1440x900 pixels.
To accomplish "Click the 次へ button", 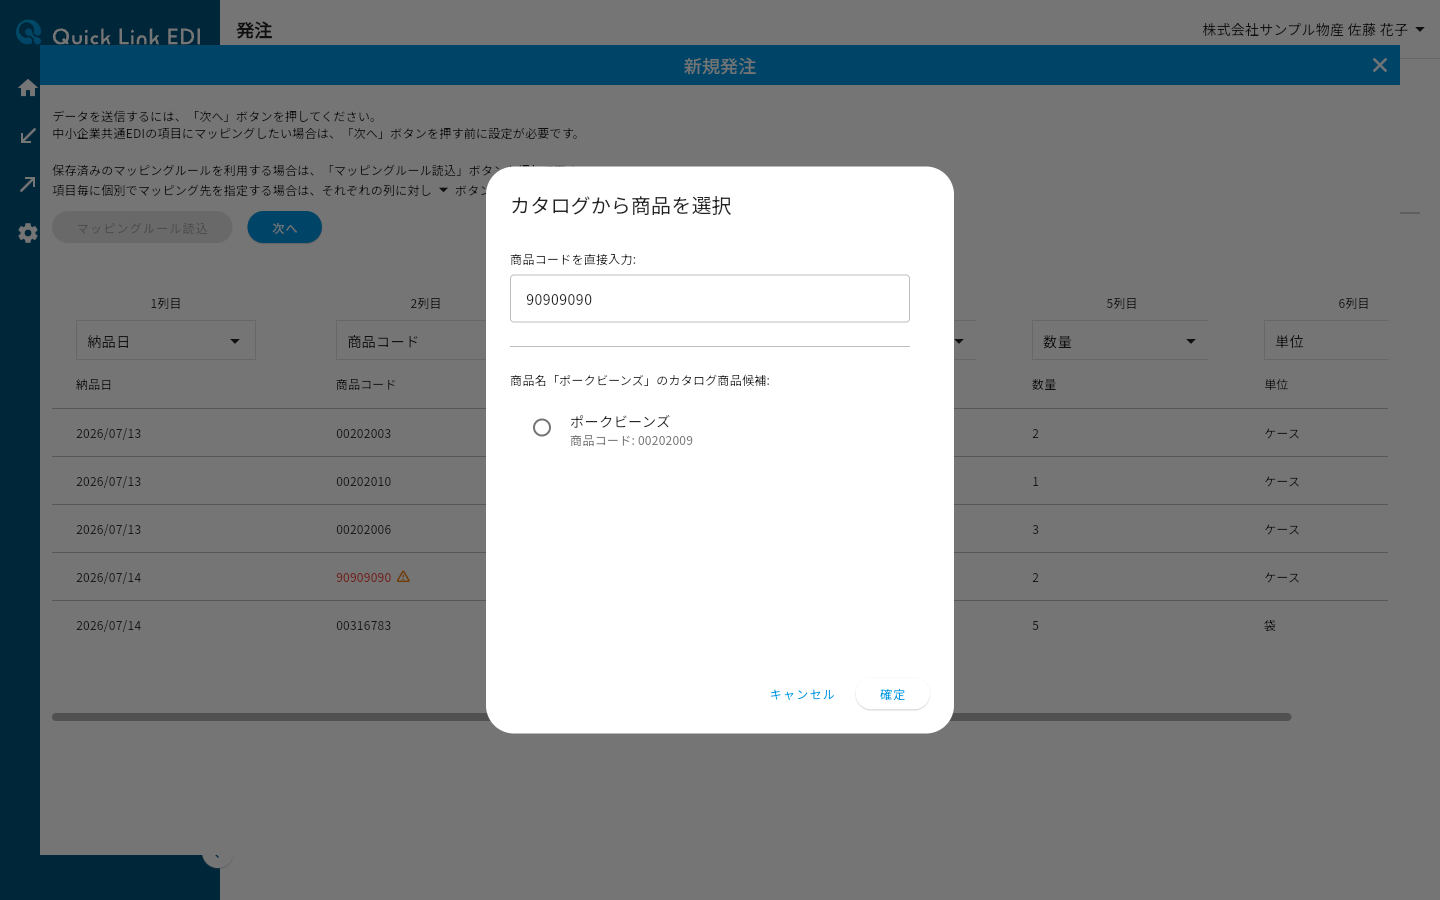I will pyautogui.click(x=285, y=228).
